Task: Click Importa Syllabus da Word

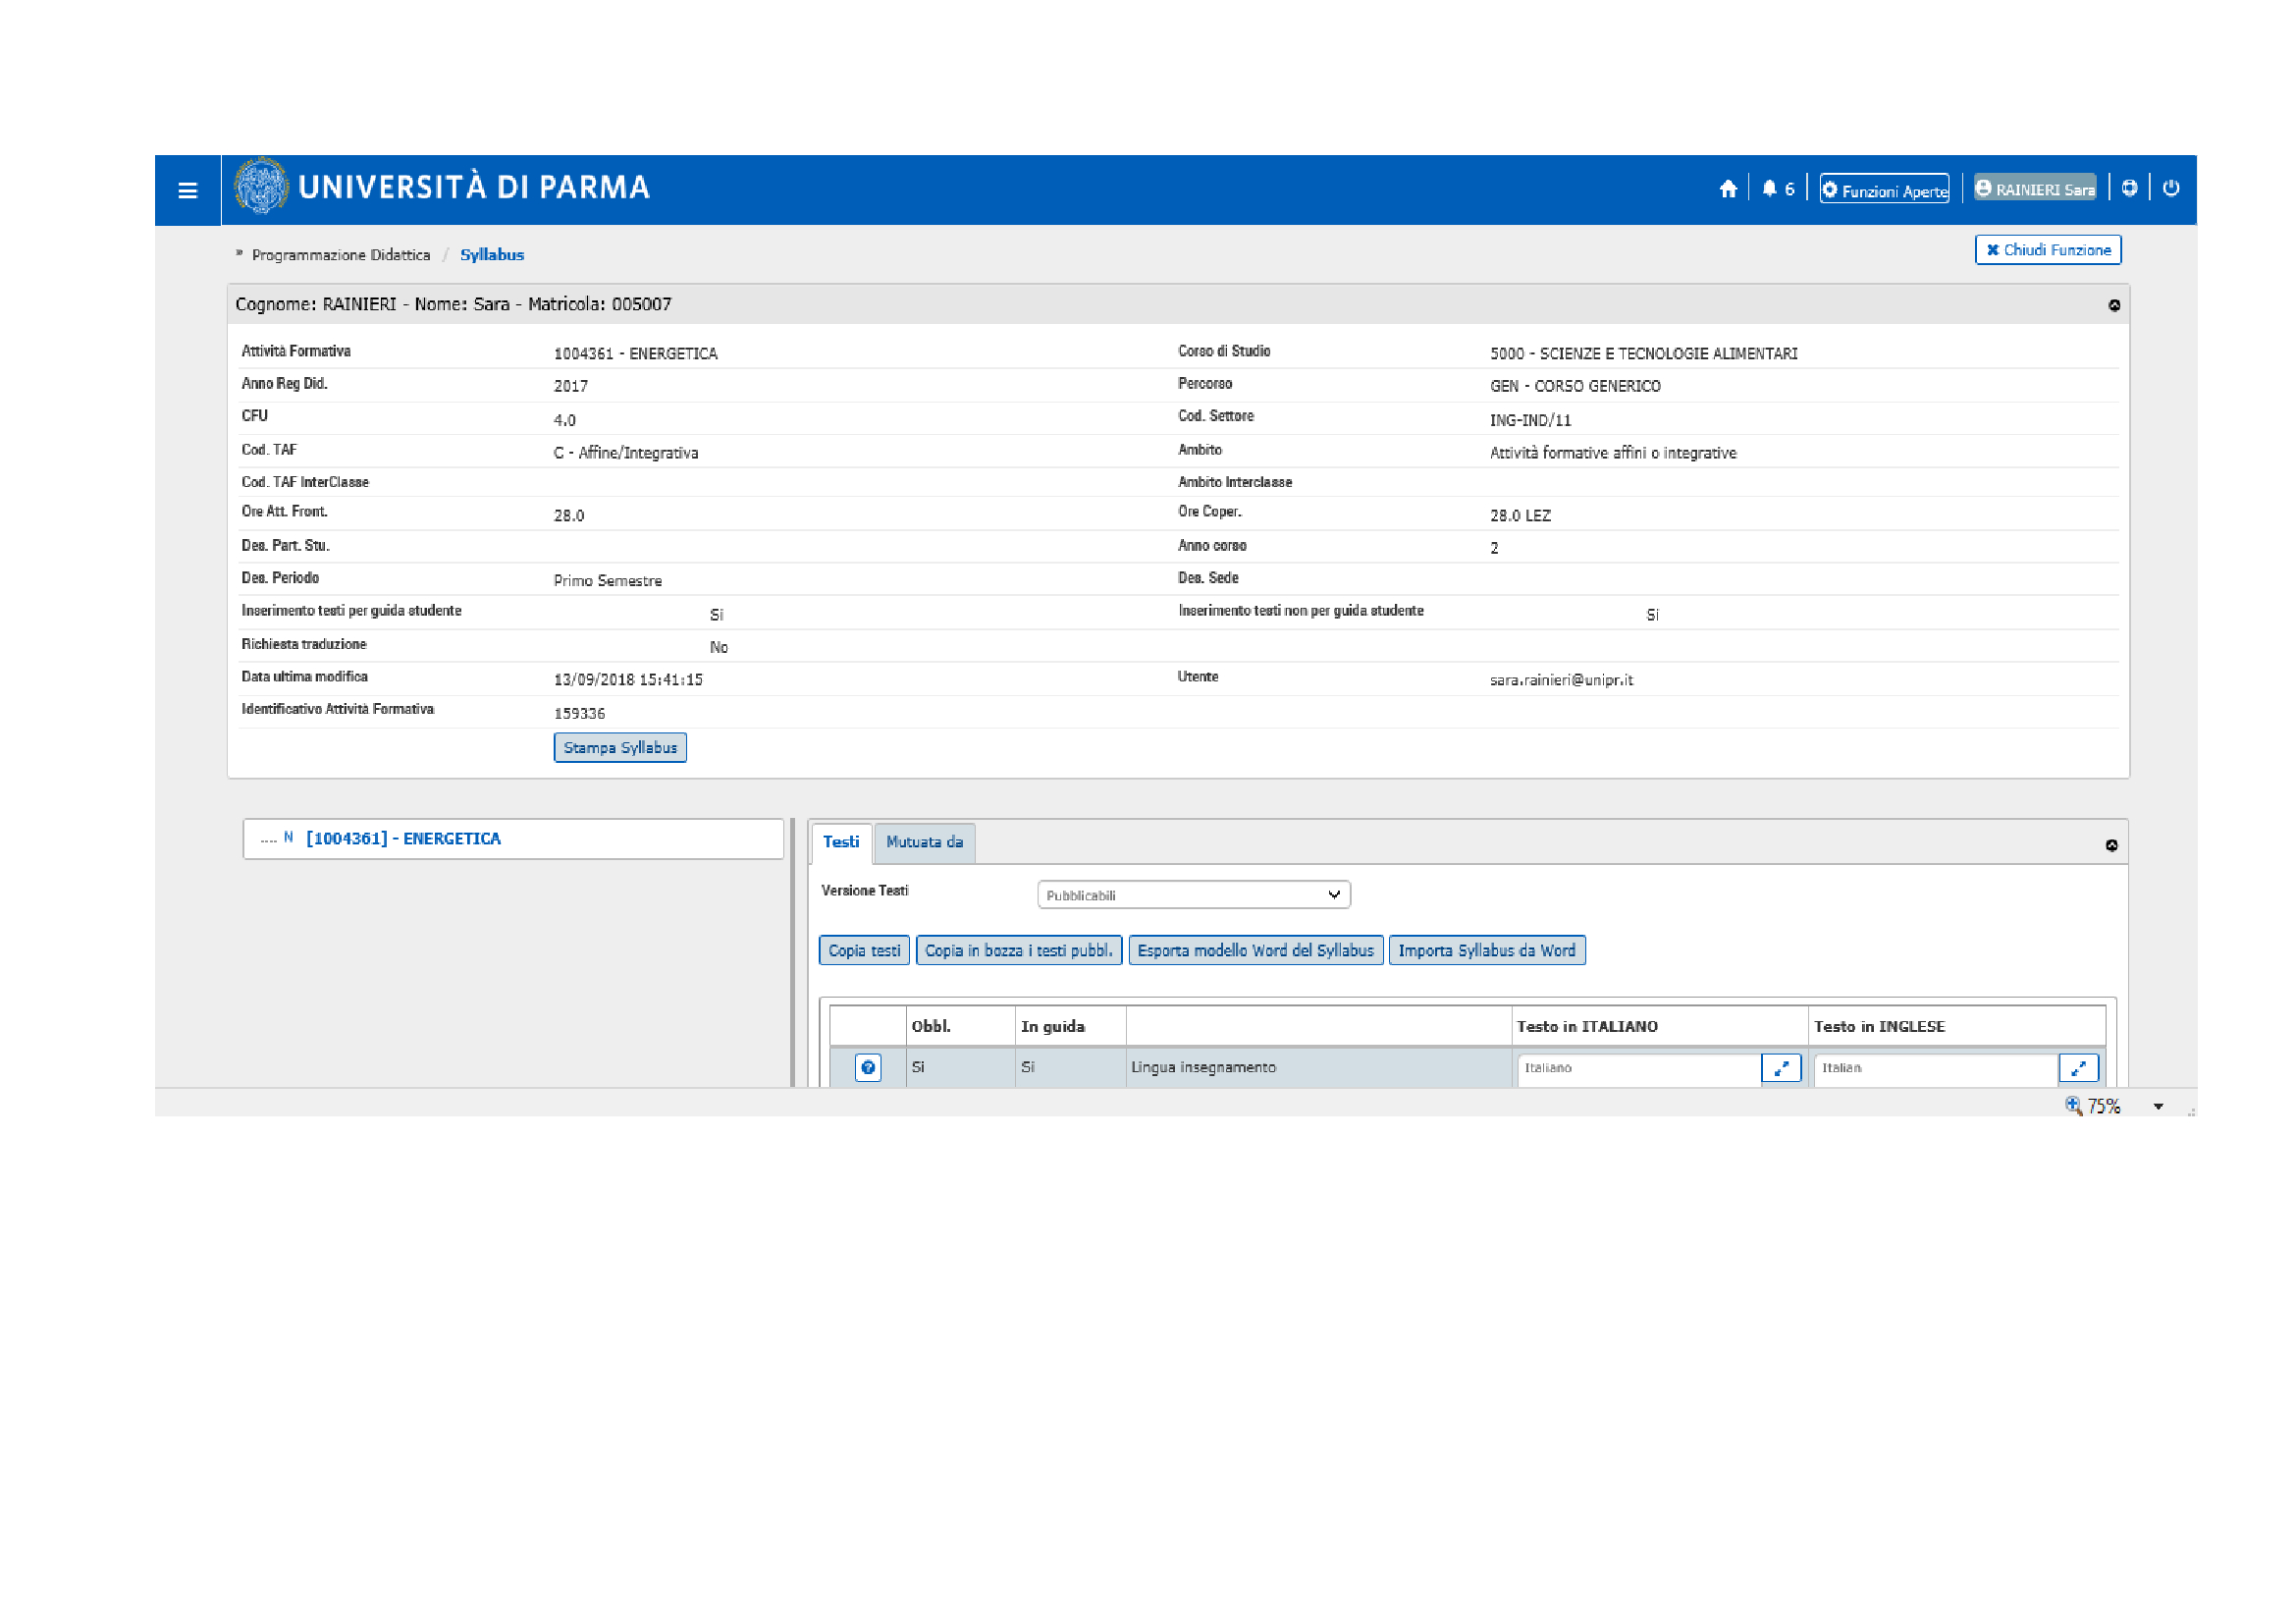Action: [x=1487, y=951]
